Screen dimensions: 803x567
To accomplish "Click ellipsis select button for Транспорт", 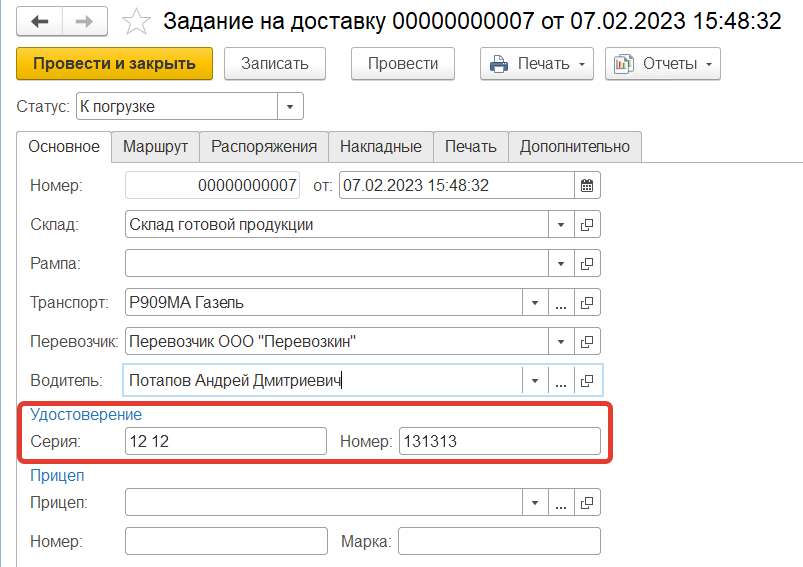I will [561, 302].
